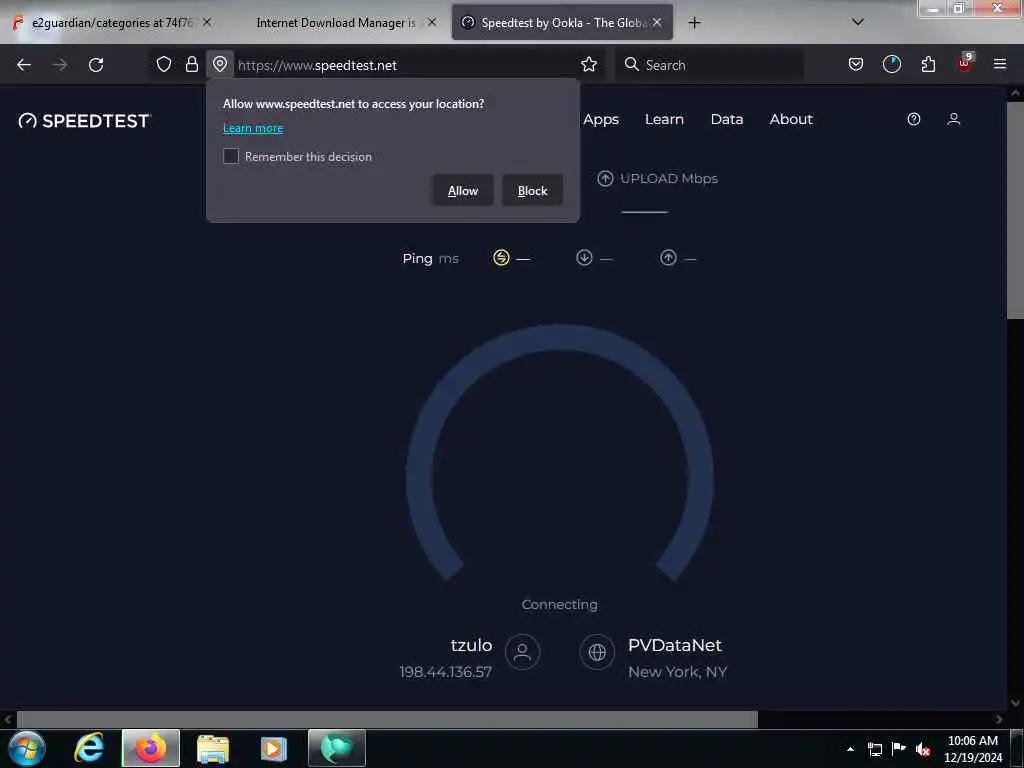Follow the Learn more link
This screenshot has height=768, width=1024.
click(253, 128)
